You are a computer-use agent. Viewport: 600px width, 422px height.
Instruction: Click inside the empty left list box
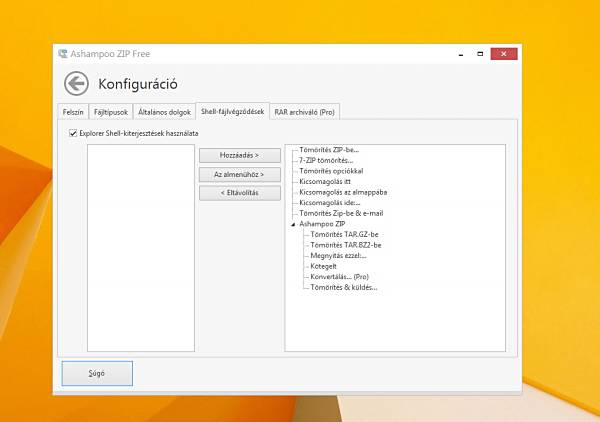pos(141,248)
